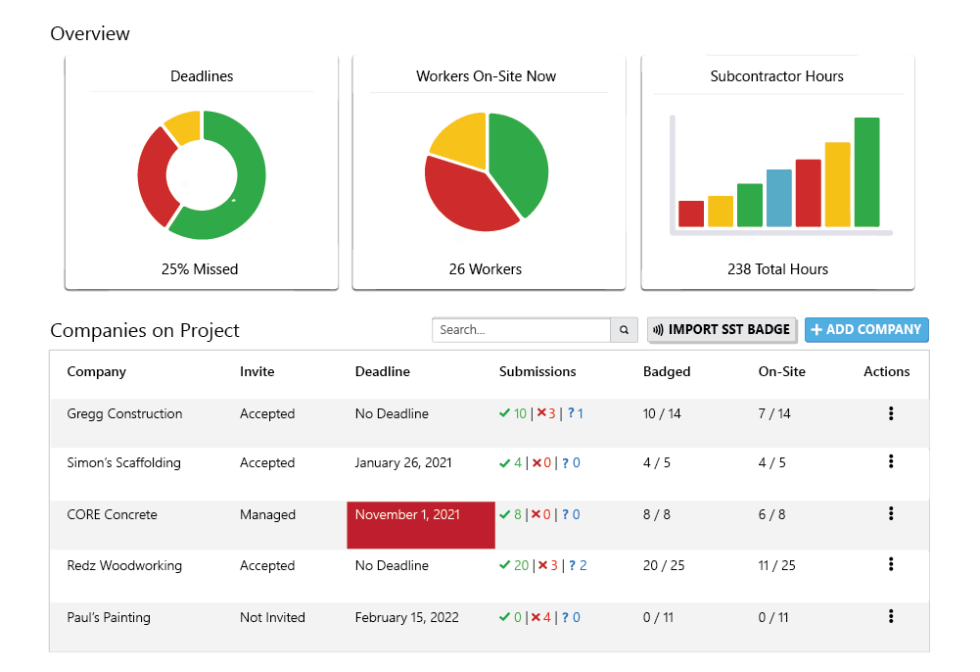Click the Import SST Badge button

pos(722,329)
